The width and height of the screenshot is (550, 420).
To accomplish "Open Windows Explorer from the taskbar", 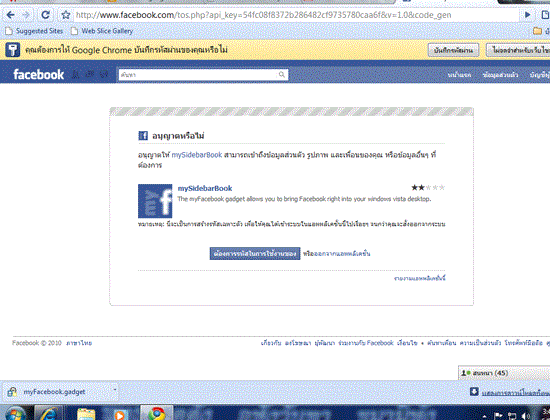I will [86, 414].
